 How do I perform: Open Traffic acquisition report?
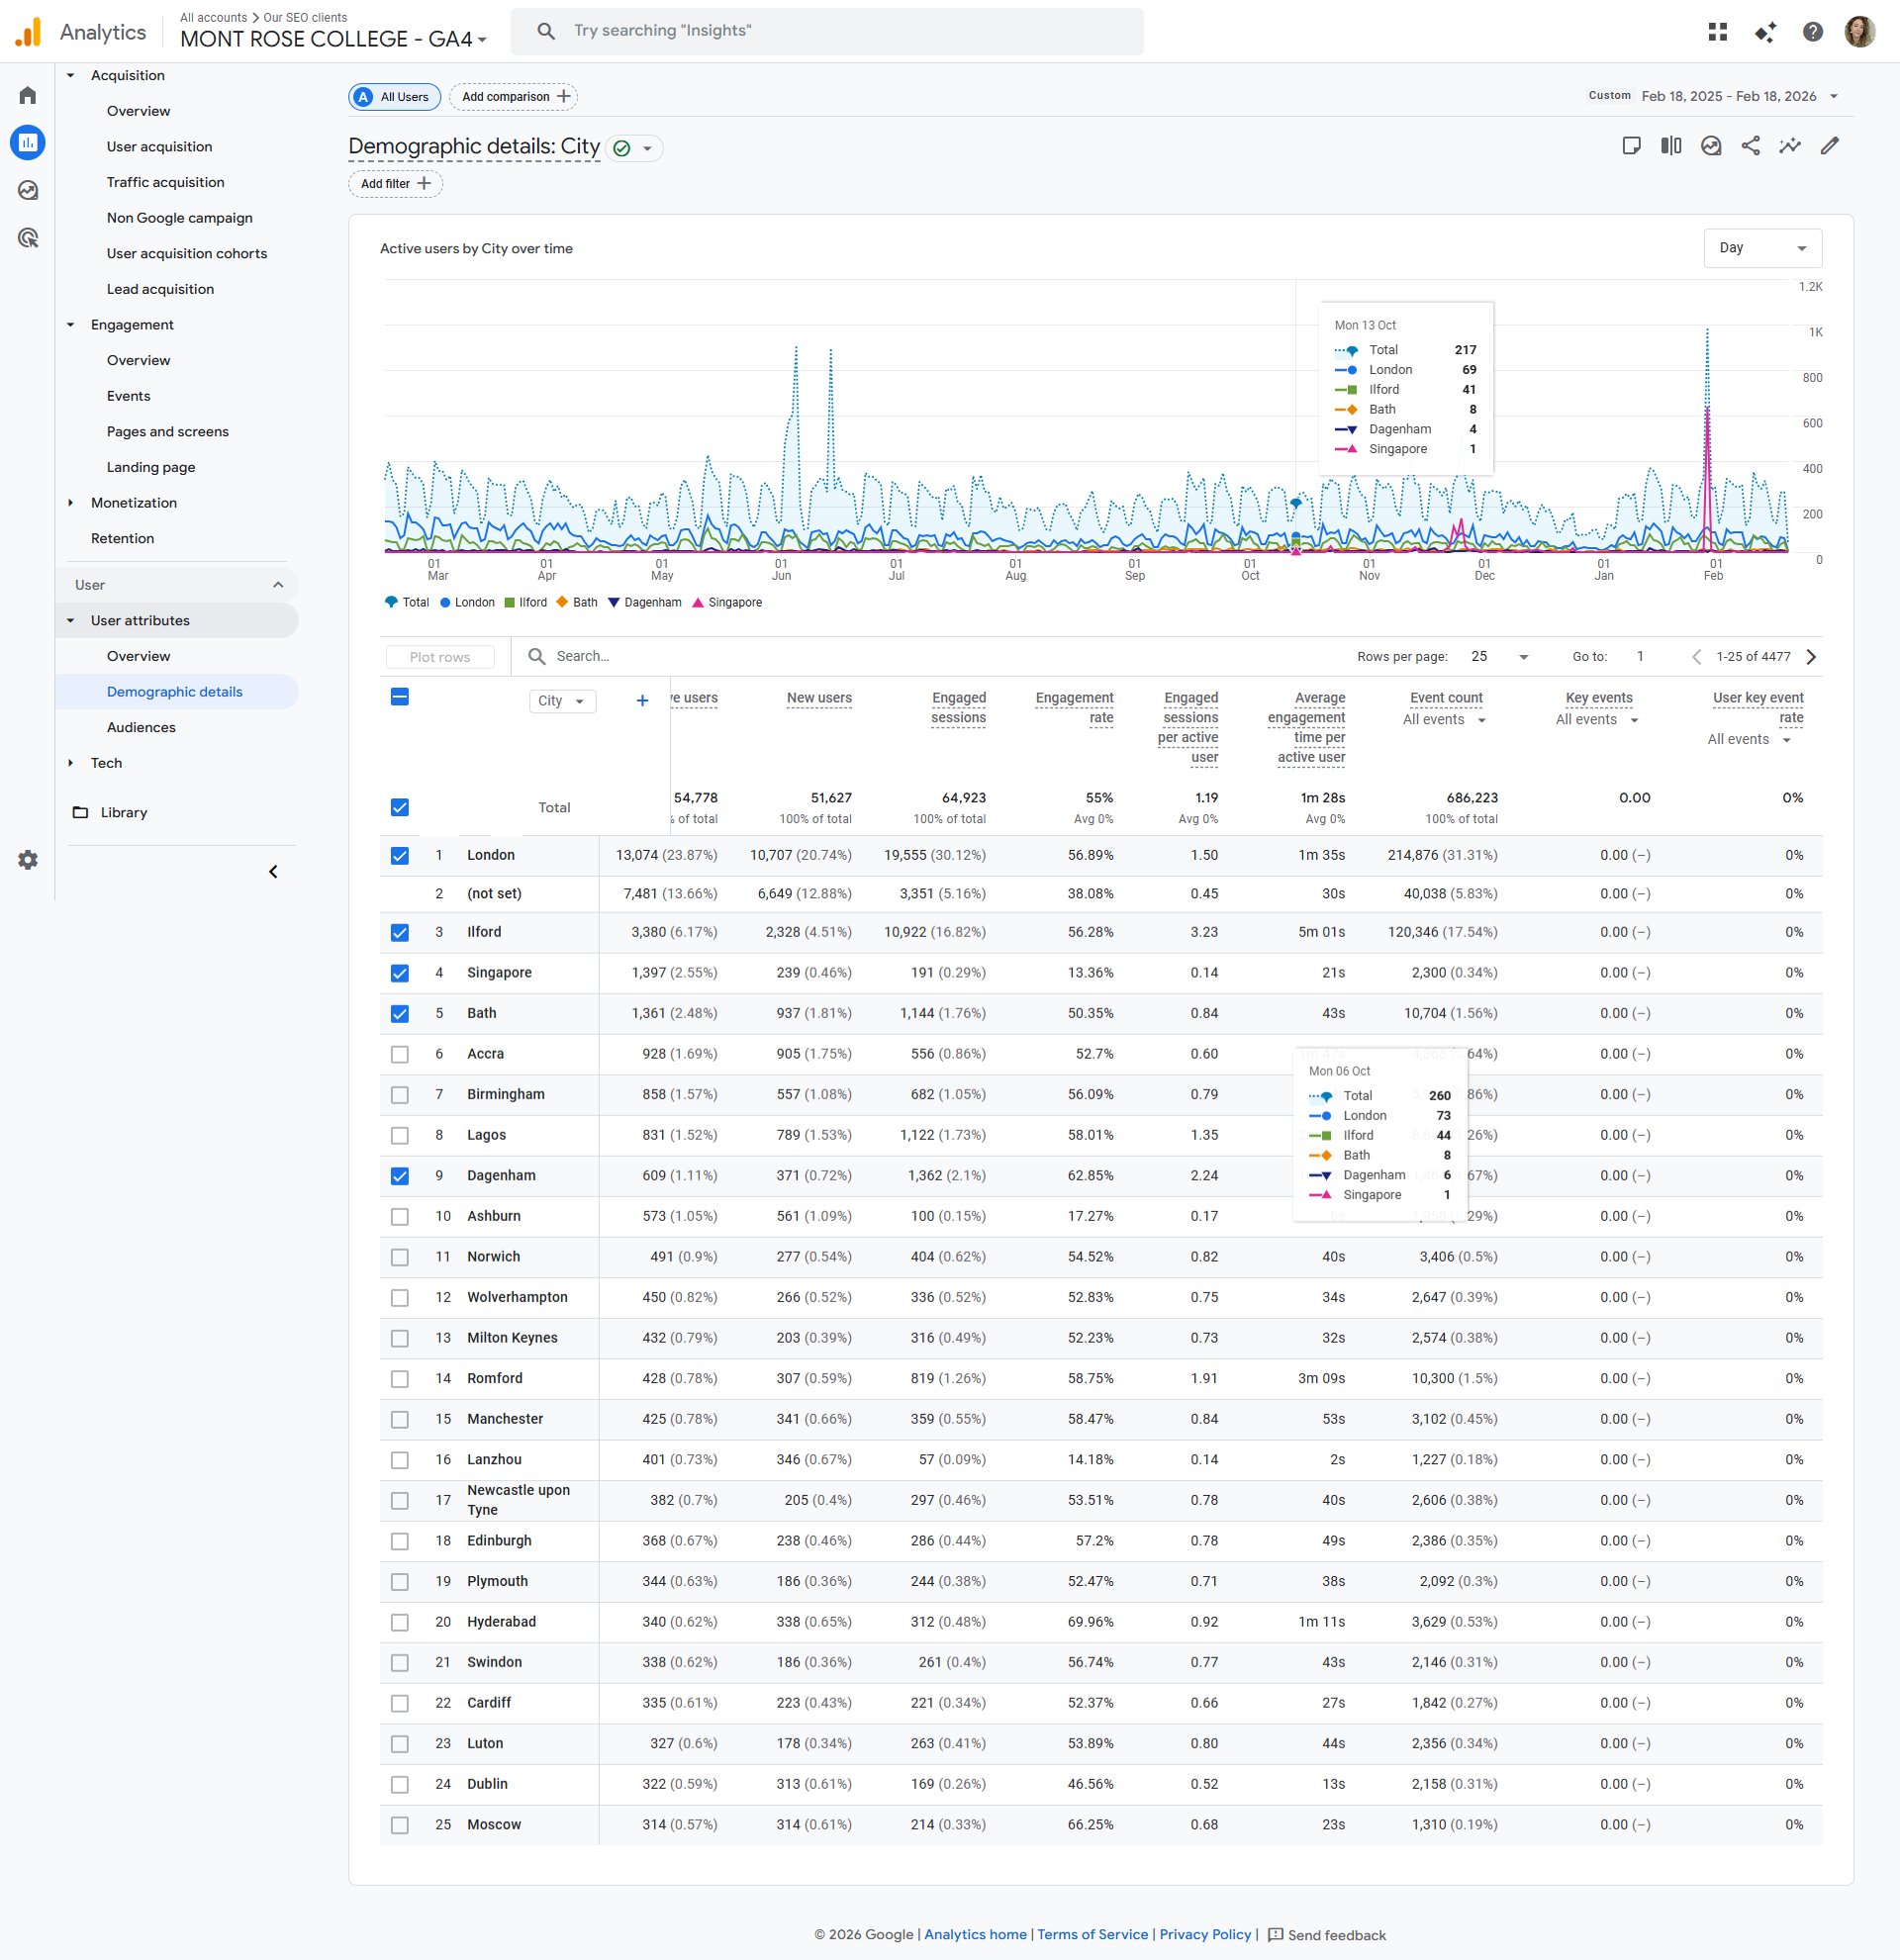165,182
